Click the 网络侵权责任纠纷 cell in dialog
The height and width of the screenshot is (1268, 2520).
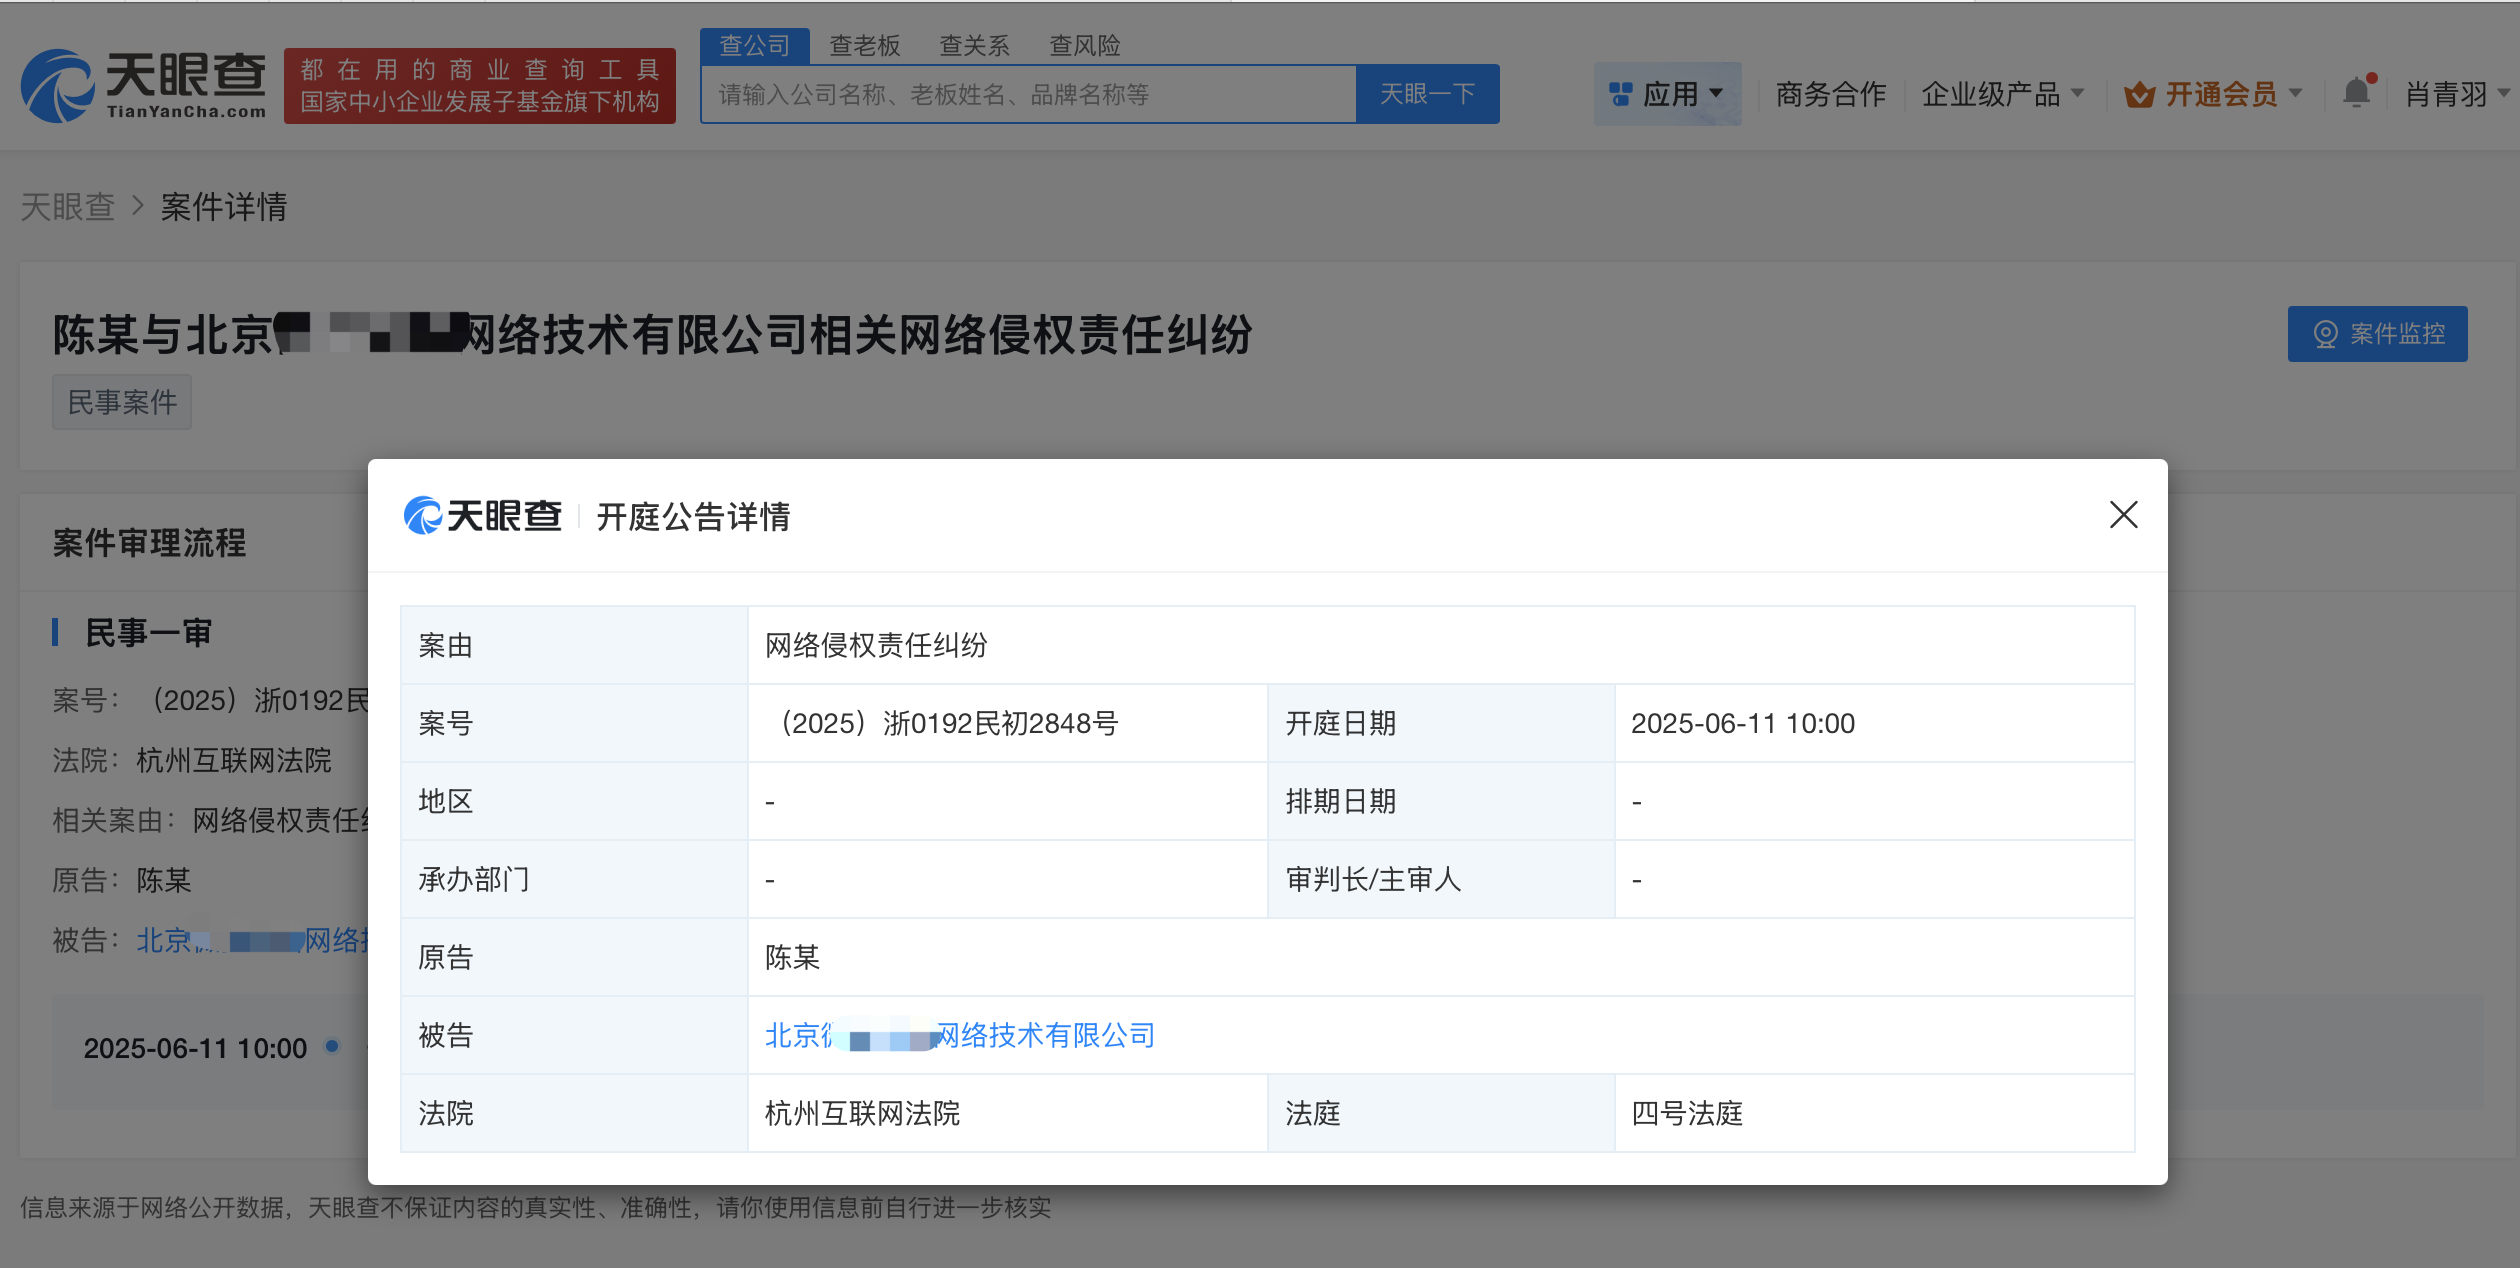pos(1441,645)
